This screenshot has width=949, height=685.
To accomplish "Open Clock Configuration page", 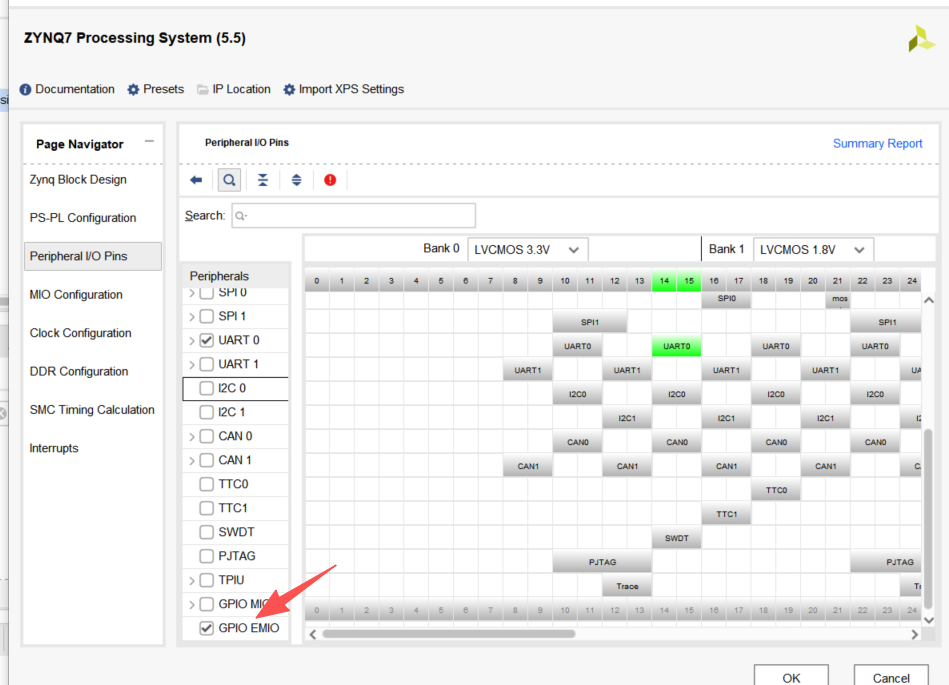I will (x=80, y=333).
